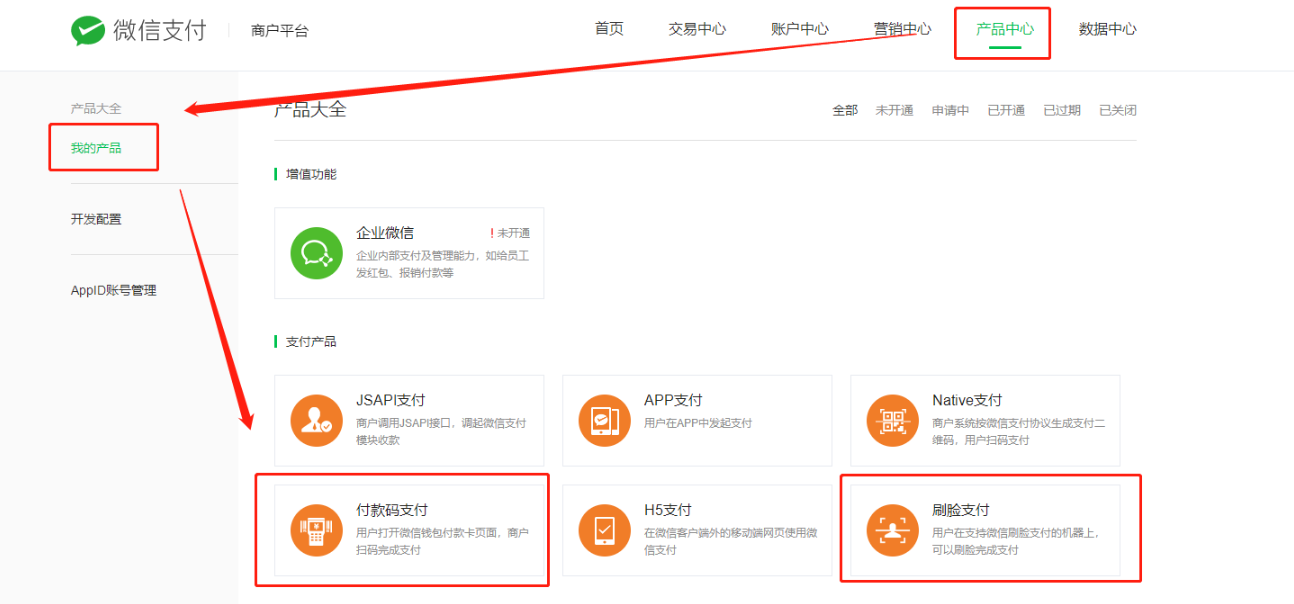Filter products by 已开通 status

1006,111
